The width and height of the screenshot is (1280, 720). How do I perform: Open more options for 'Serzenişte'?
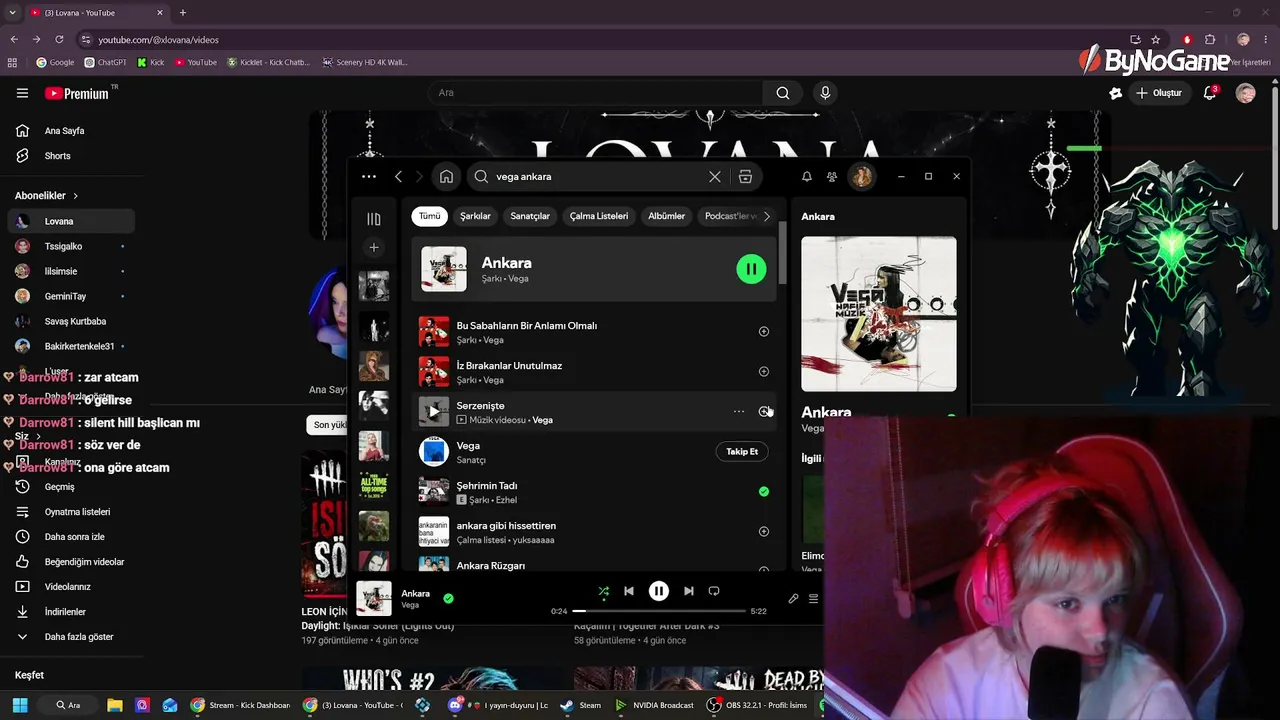click(739, 411)
